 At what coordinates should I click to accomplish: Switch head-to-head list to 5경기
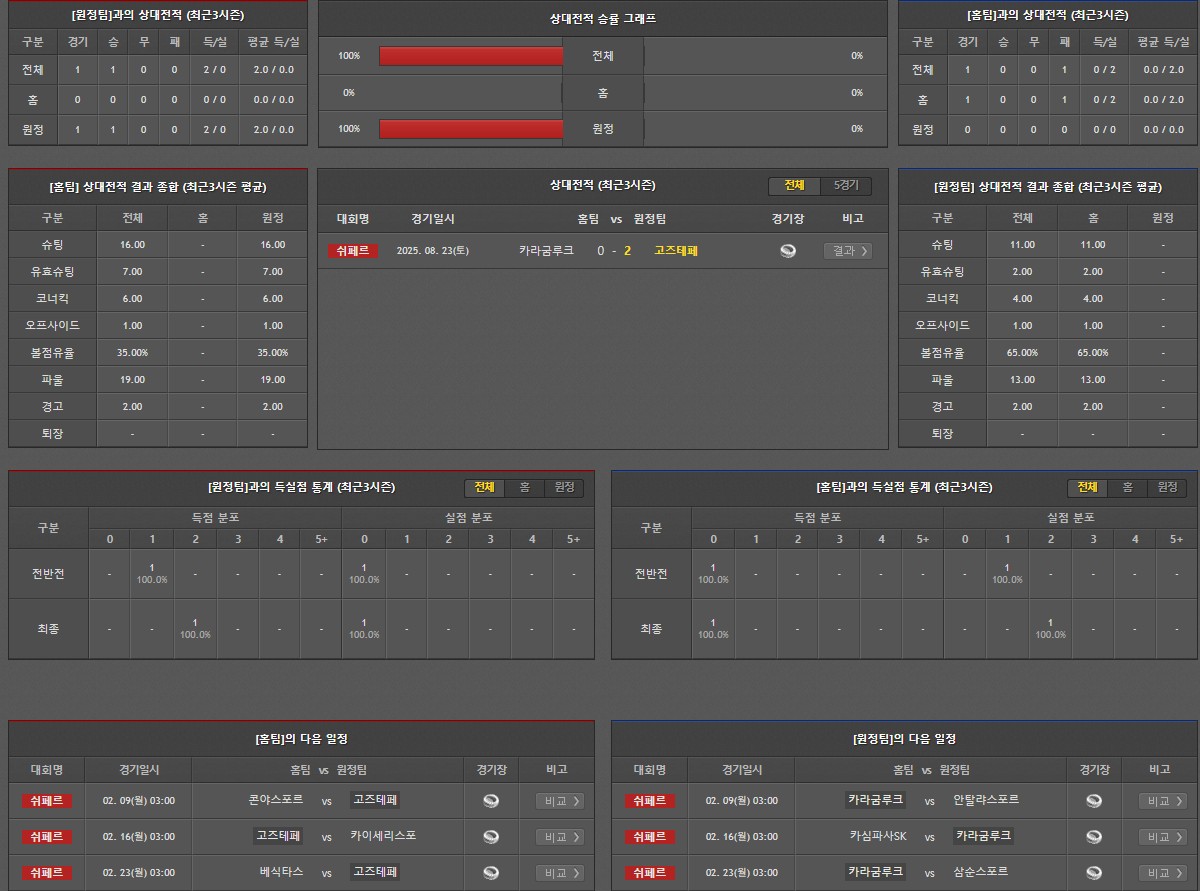tap(846, 186)
